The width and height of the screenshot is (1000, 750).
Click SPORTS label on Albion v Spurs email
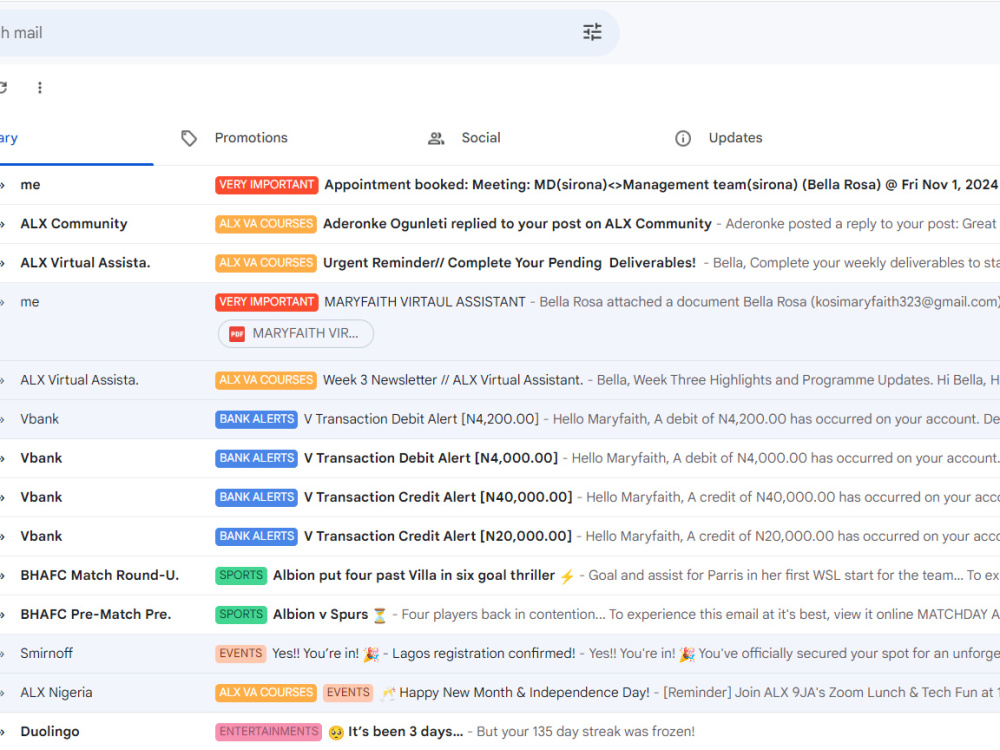tap(241, 614)
